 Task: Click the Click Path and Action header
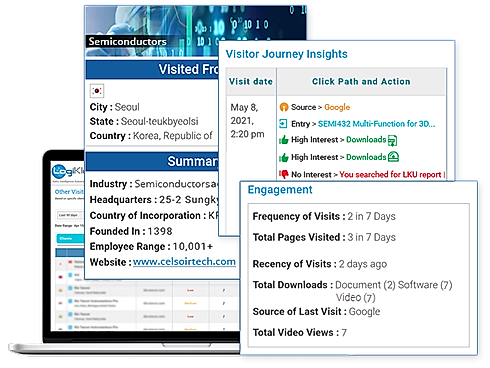[361, 82]
